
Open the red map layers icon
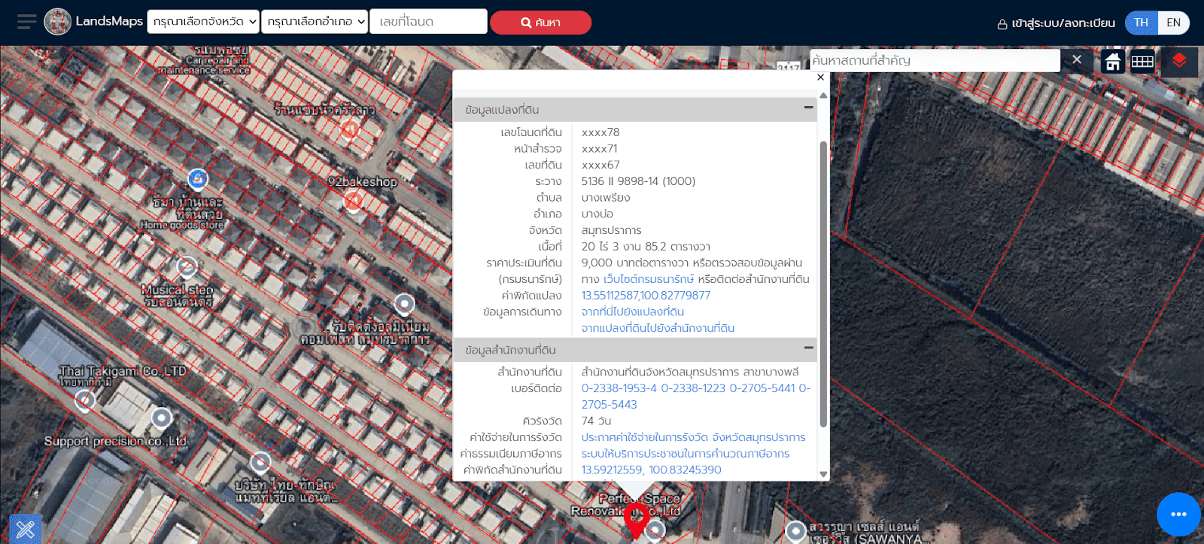(1179, 62)
